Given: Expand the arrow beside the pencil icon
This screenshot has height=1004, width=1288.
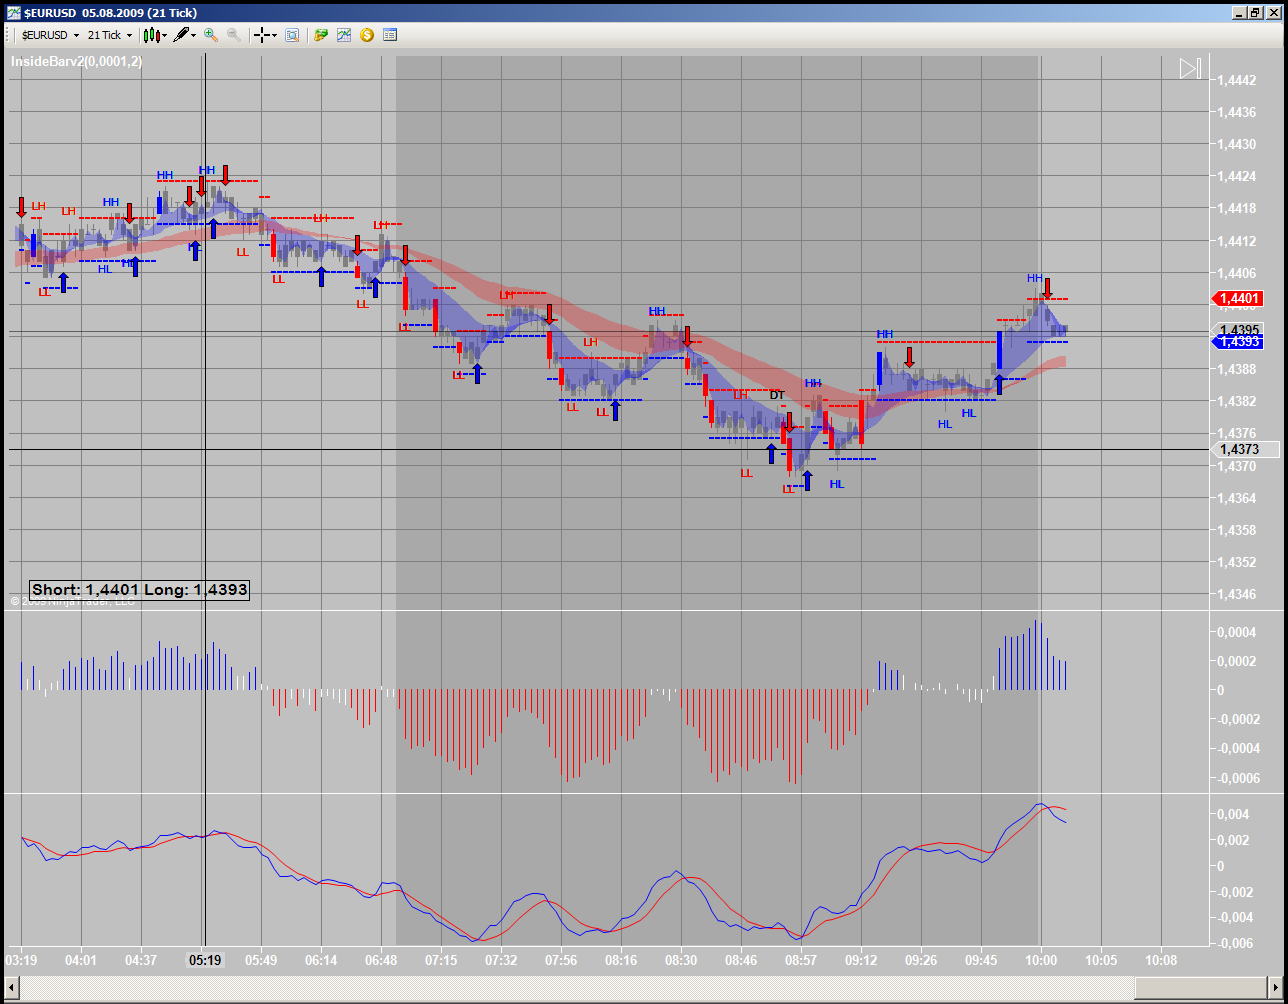Looking at the screenshot, I should 193,35.
